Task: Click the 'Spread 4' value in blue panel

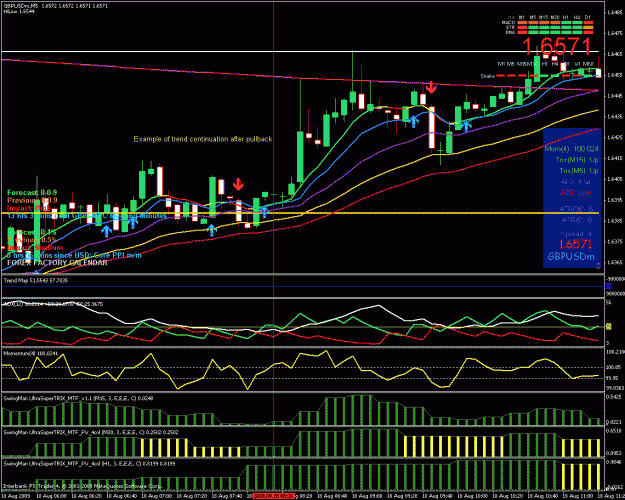Action: point(576,234)
